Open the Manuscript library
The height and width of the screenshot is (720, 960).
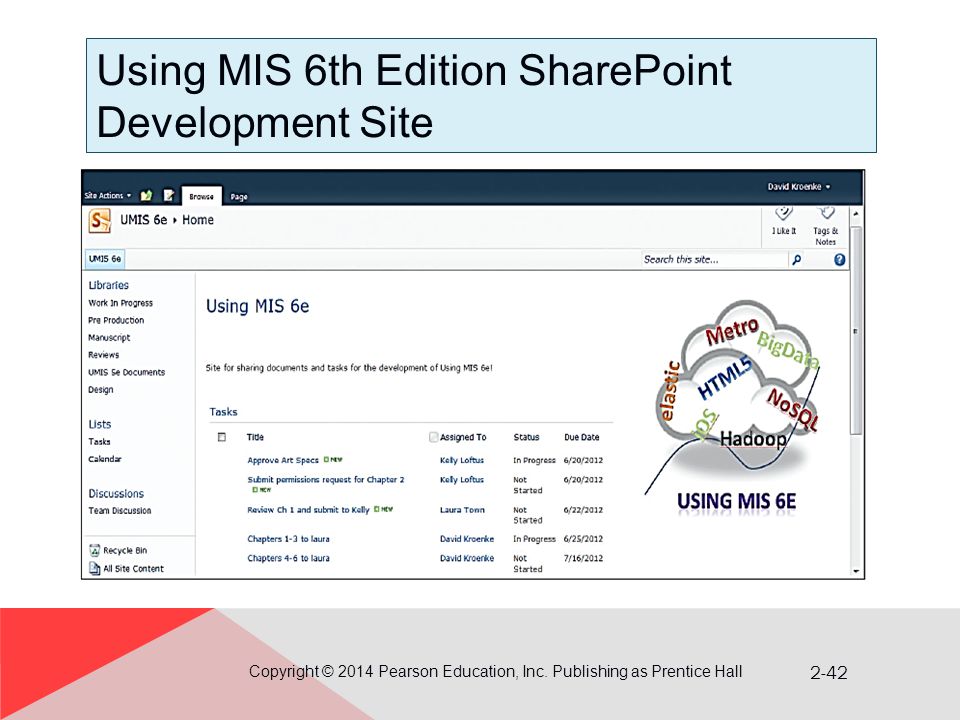pos(109,337)
